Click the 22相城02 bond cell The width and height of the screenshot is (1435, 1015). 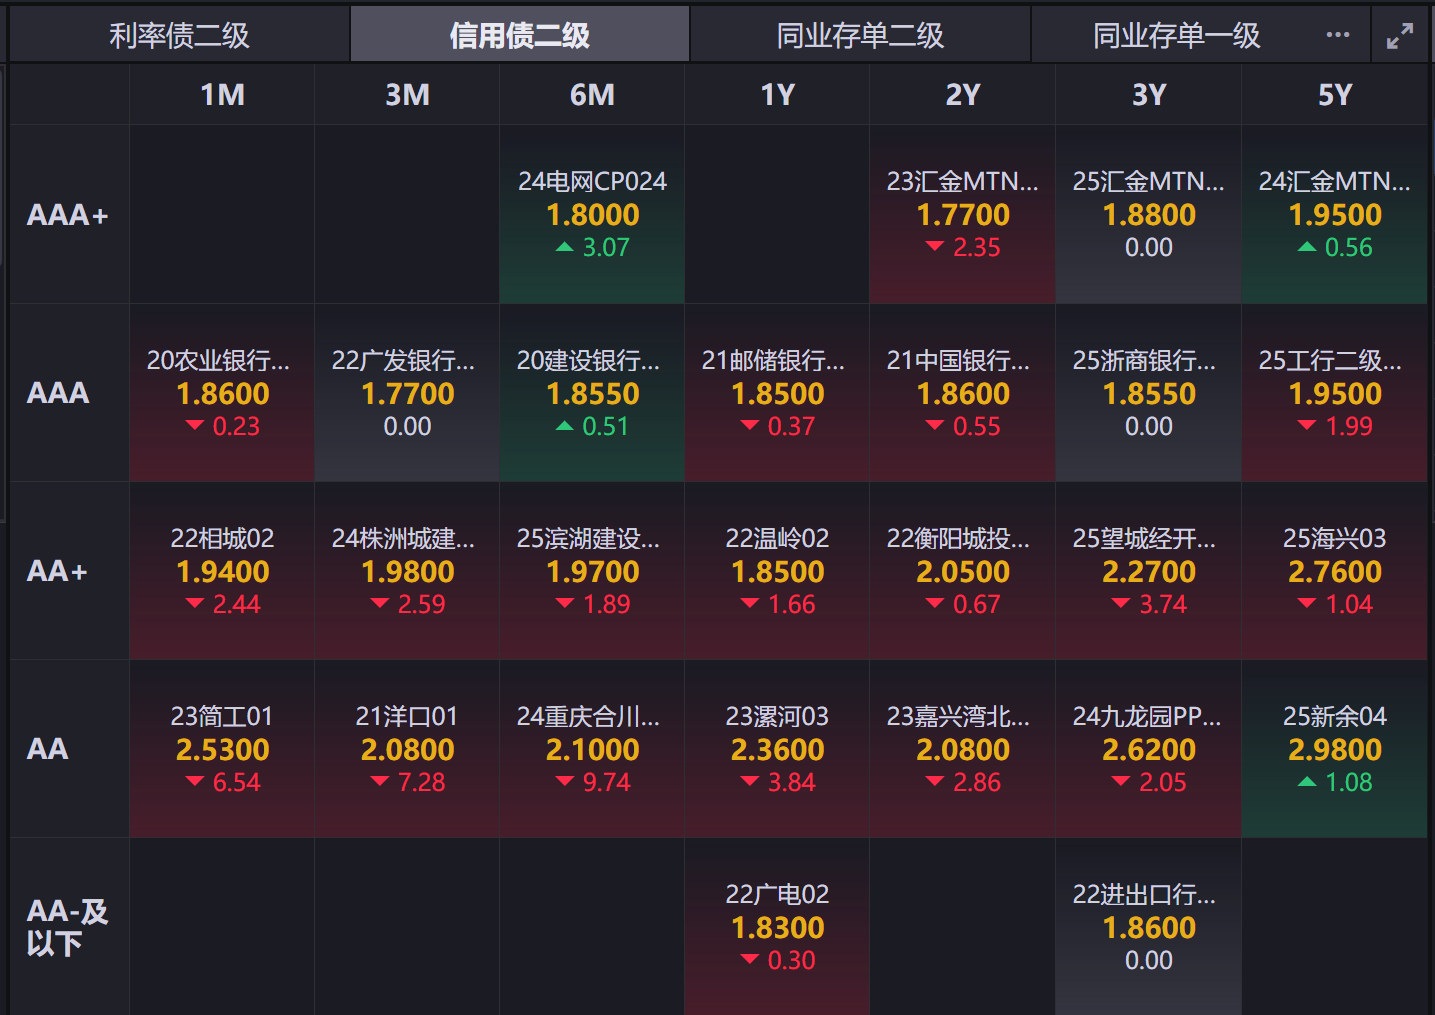[x=221, y=571]
